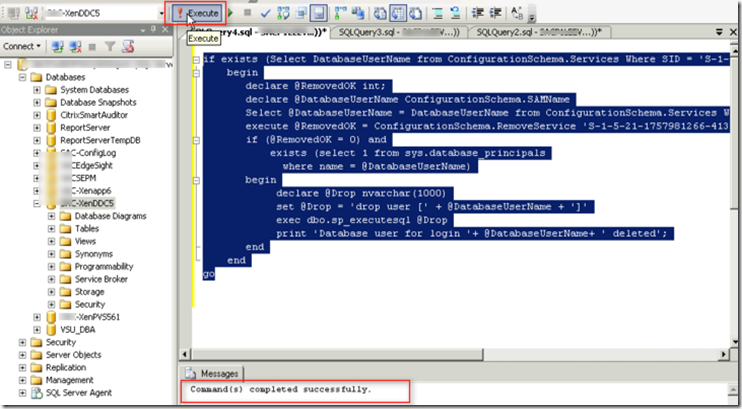Image resolution: width=742 pixels, height=409 pixels.
Task: Specify values for template parameters icon
Action: coord(517,13)
